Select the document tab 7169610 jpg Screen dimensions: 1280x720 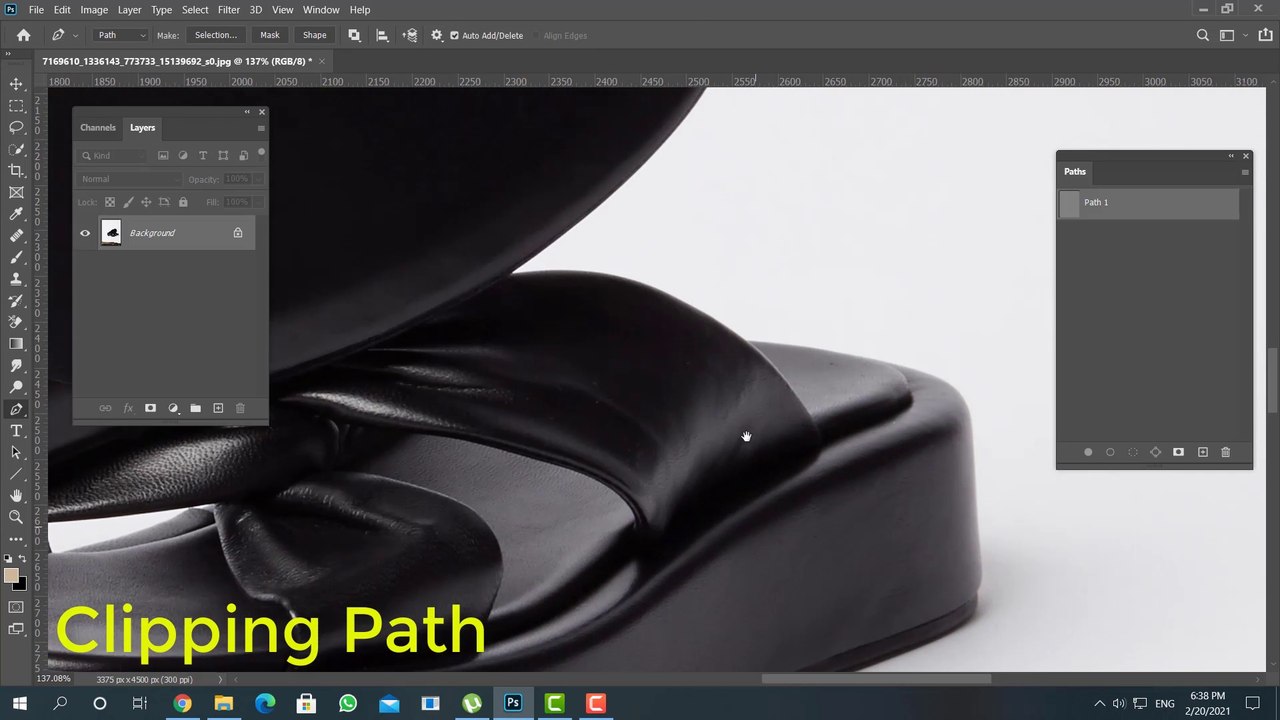click(176, 61)
